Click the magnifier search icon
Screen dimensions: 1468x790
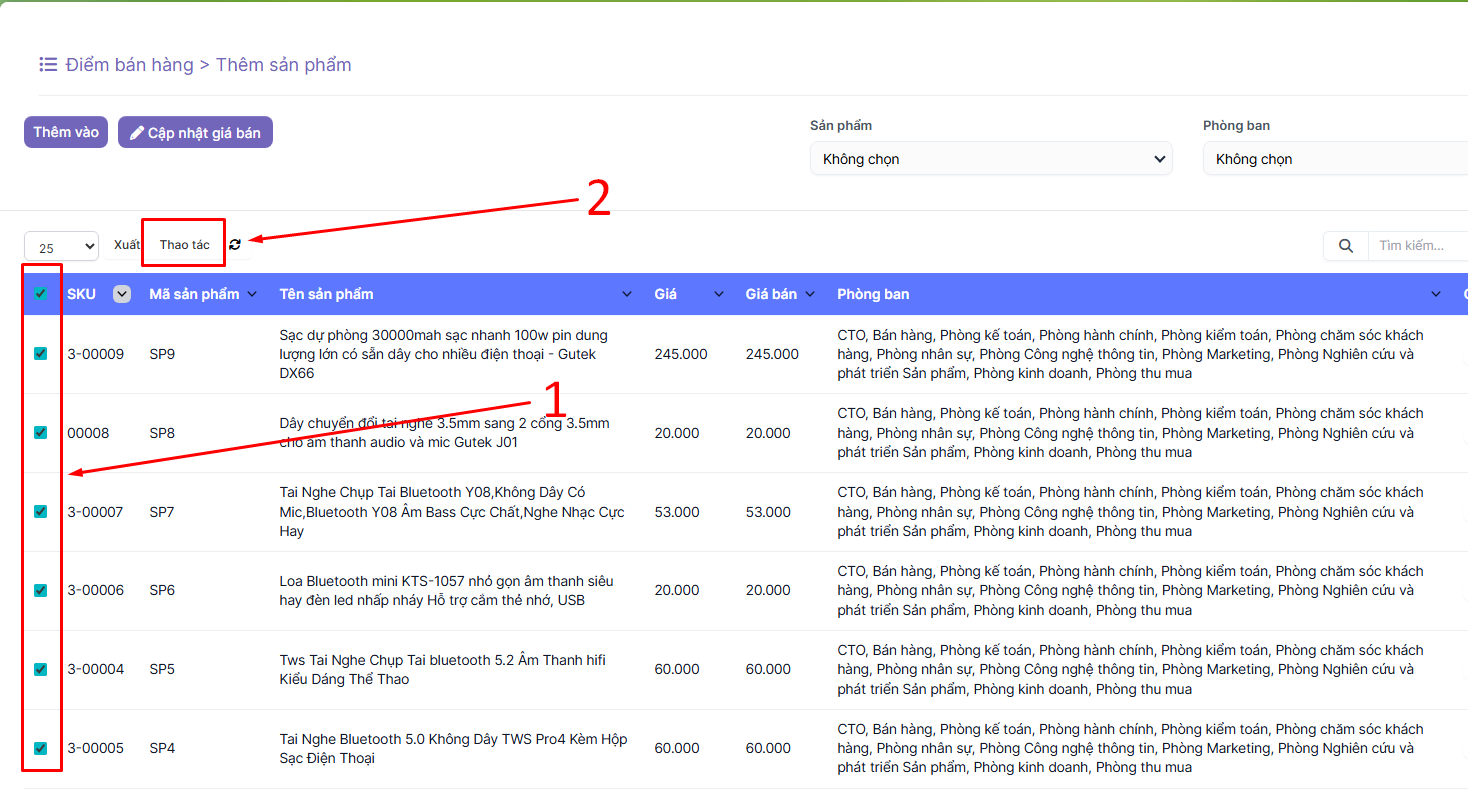coord(1346,246)
